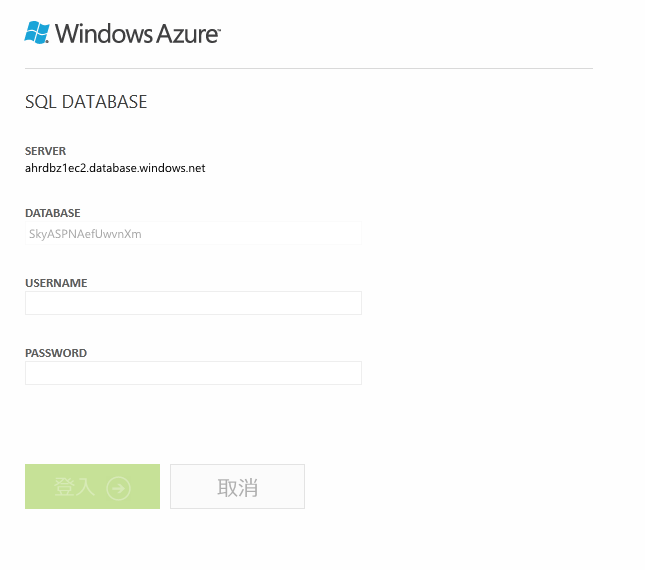645x570 pixels.
Task: Click the horizontal divider line under the logo
Action: 309,68
